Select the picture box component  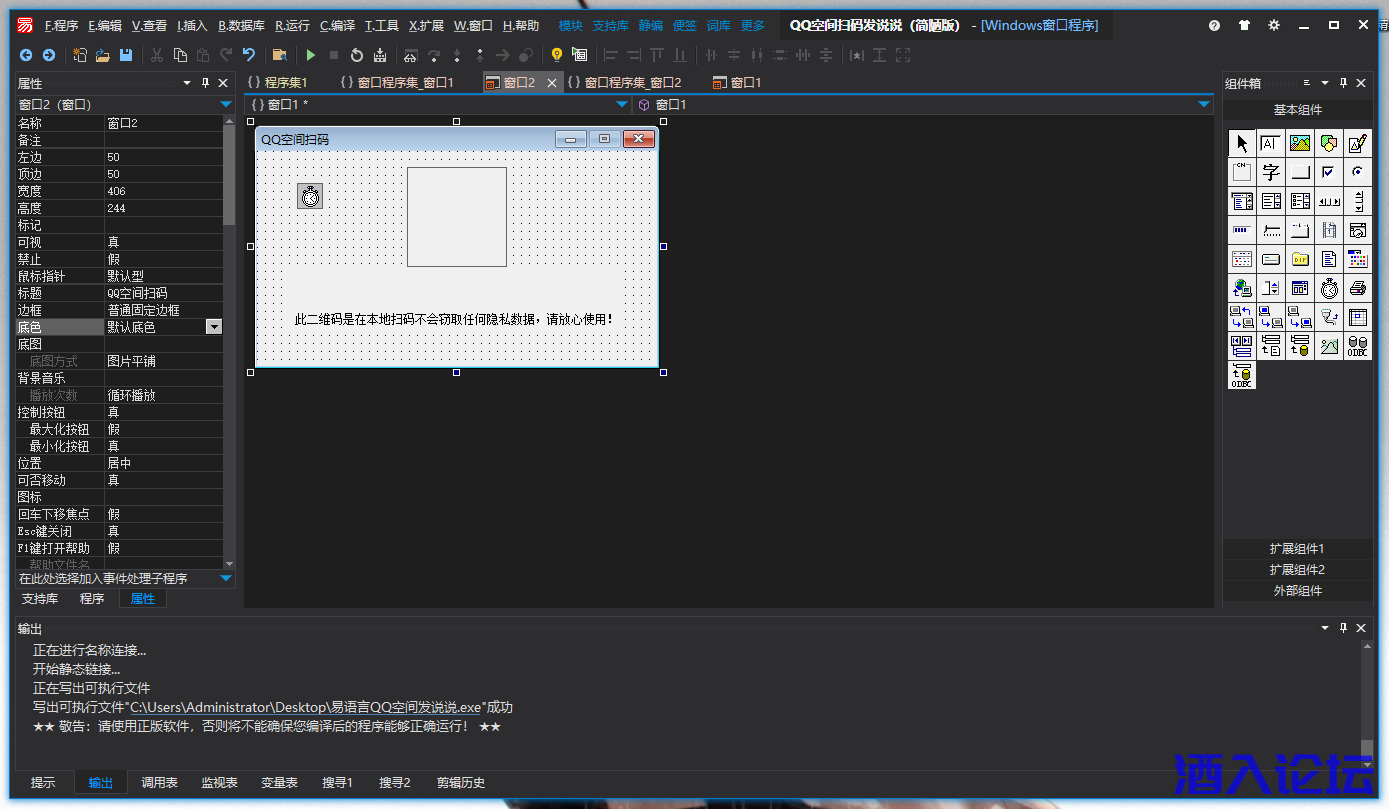tap(1299, 142)
